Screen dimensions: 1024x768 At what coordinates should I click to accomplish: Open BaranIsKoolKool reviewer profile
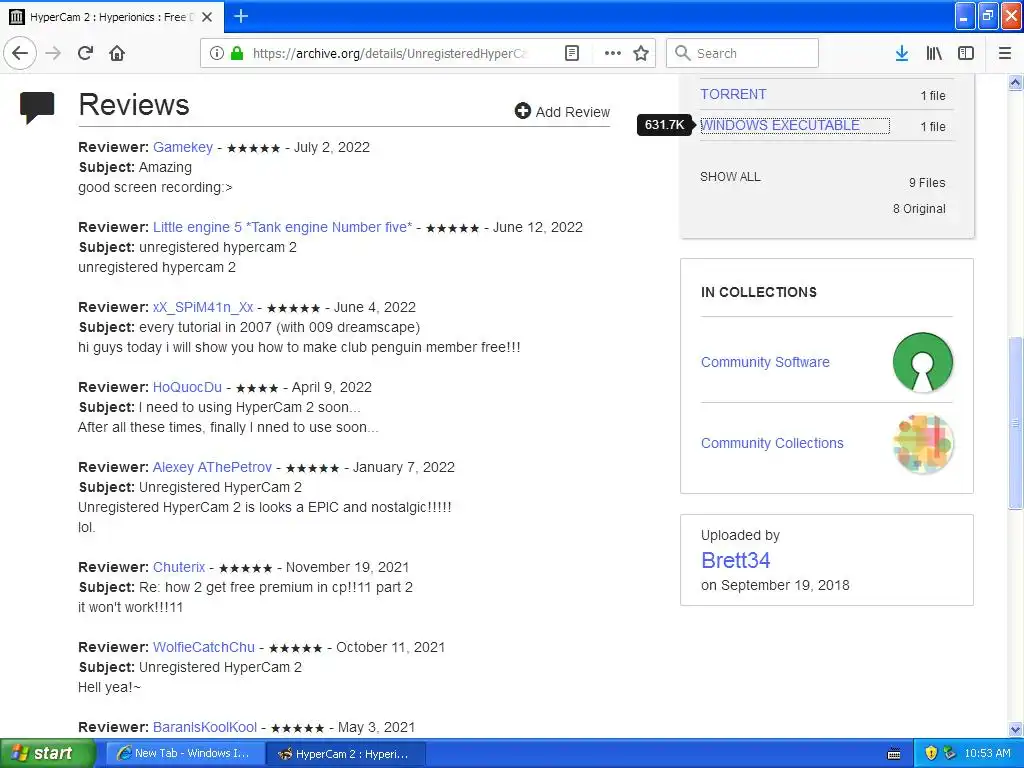205,727
